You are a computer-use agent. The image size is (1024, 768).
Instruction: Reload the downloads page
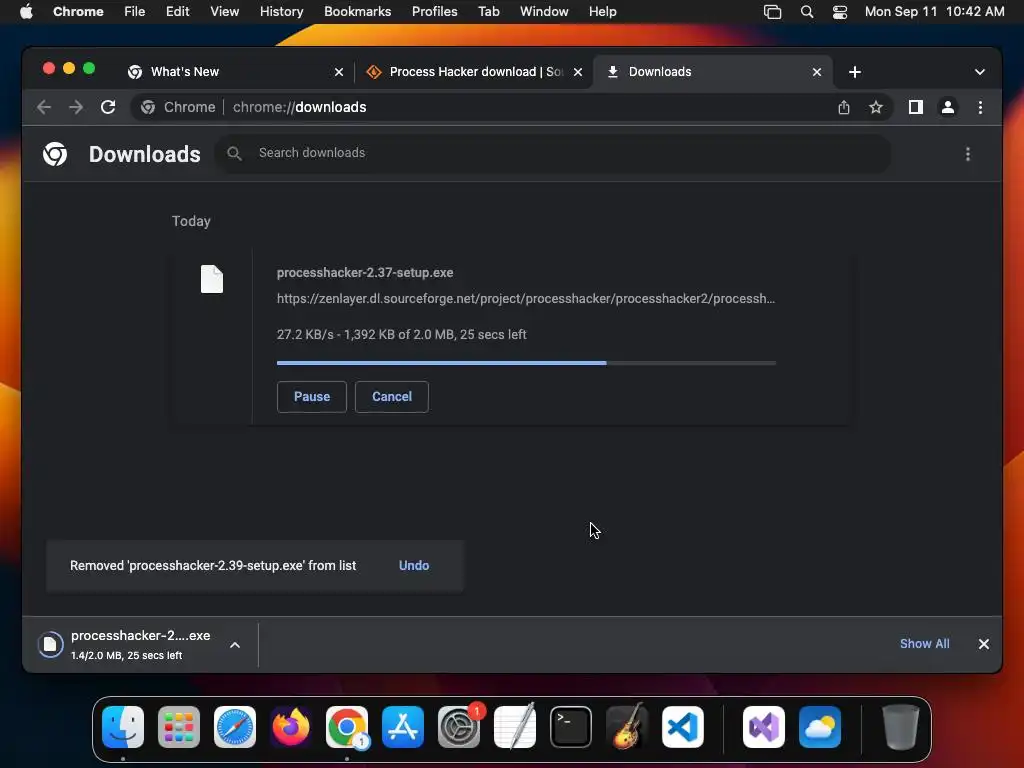click(x=108, y=107)
